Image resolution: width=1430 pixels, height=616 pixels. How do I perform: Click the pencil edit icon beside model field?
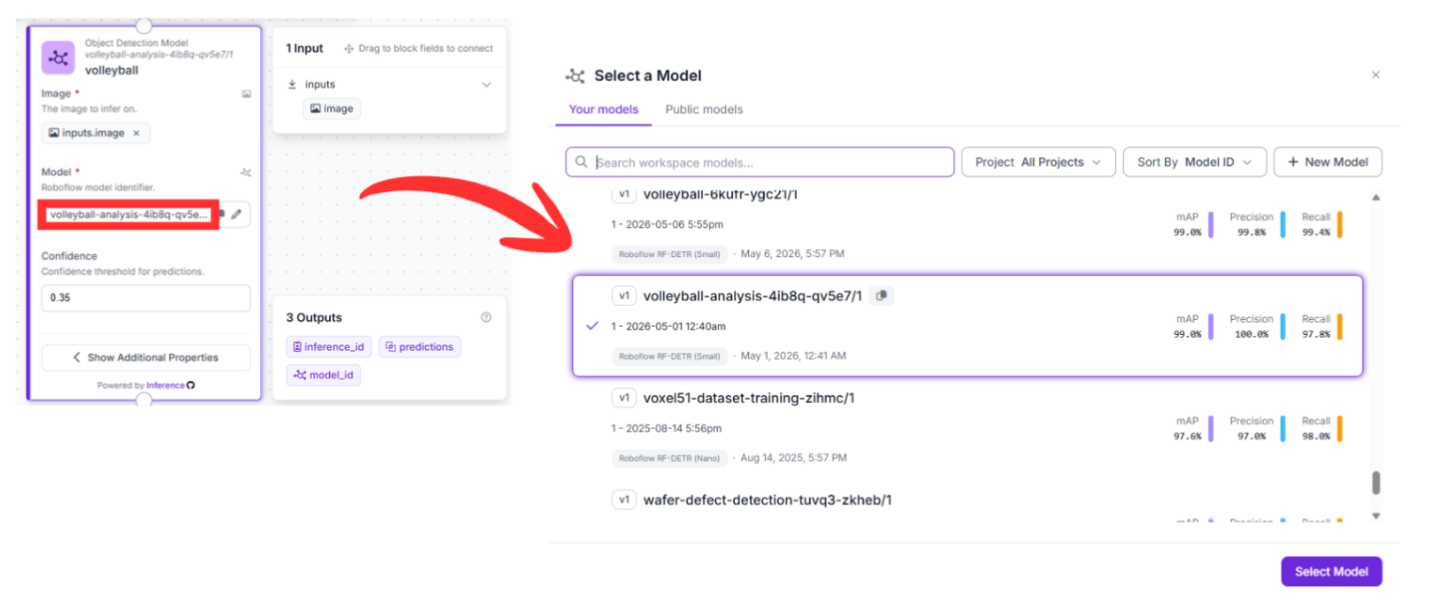tap(237, 214)
